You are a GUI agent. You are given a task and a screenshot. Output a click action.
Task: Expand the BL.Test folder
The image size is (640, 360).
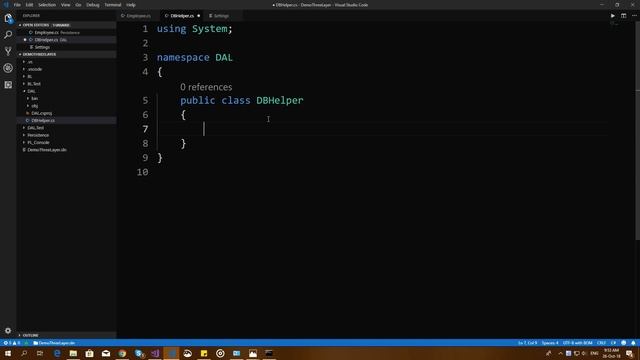coord(34,84)
